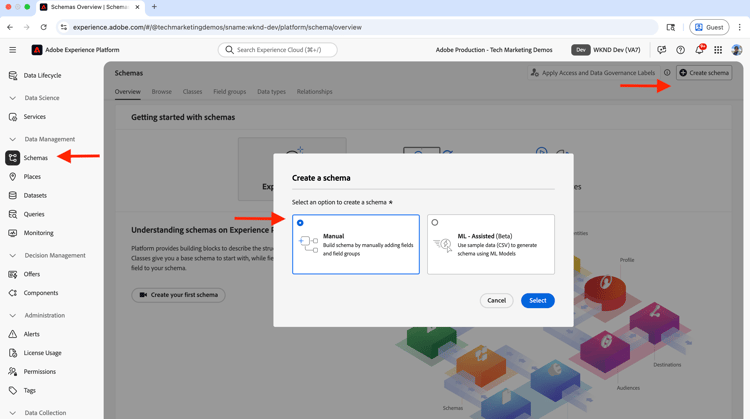Switch to the Relationships tab
Viewport: 750px width, 419px height.
[314, 92]
